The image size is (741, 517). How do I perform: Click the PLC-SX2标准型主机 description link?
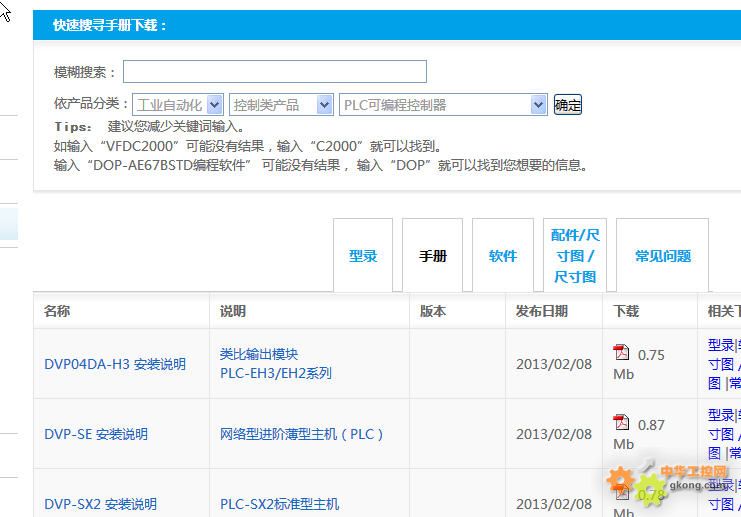click(280, 504)
